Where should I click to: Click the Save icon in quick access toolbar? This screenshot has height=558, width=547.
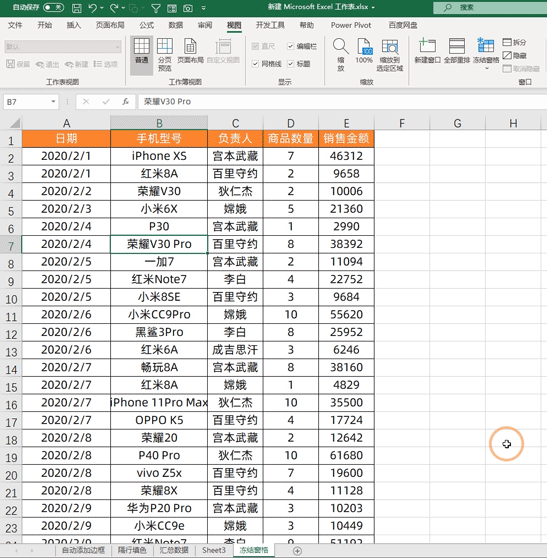pos(77,7)
